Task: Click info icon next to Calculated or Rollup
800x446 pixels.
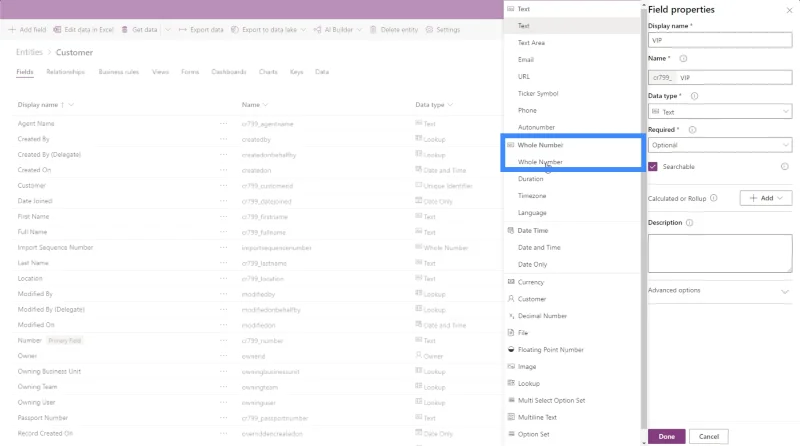Action: (714, 198)
